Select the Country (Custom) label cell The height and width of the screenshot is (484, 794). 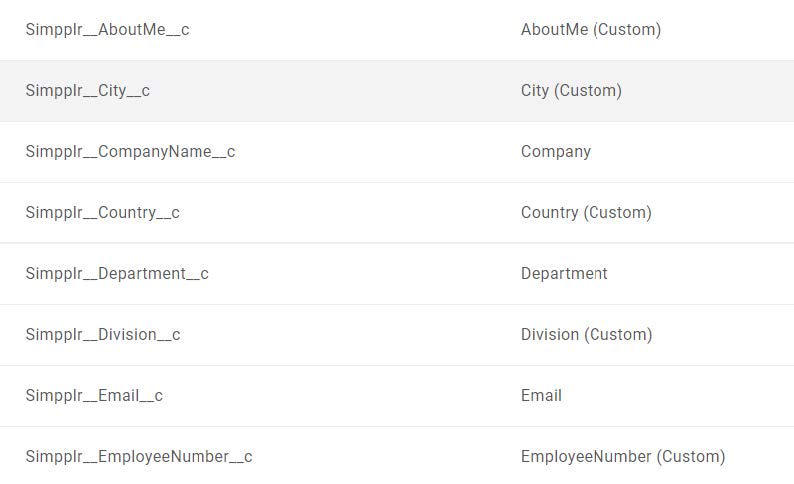586,213
